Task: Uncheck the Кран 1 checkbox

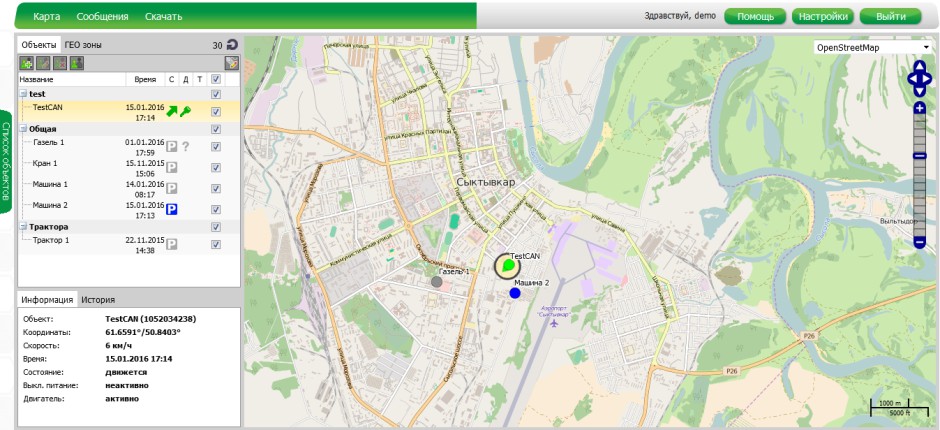Action: pyautogui.click(x=216, y=167)
